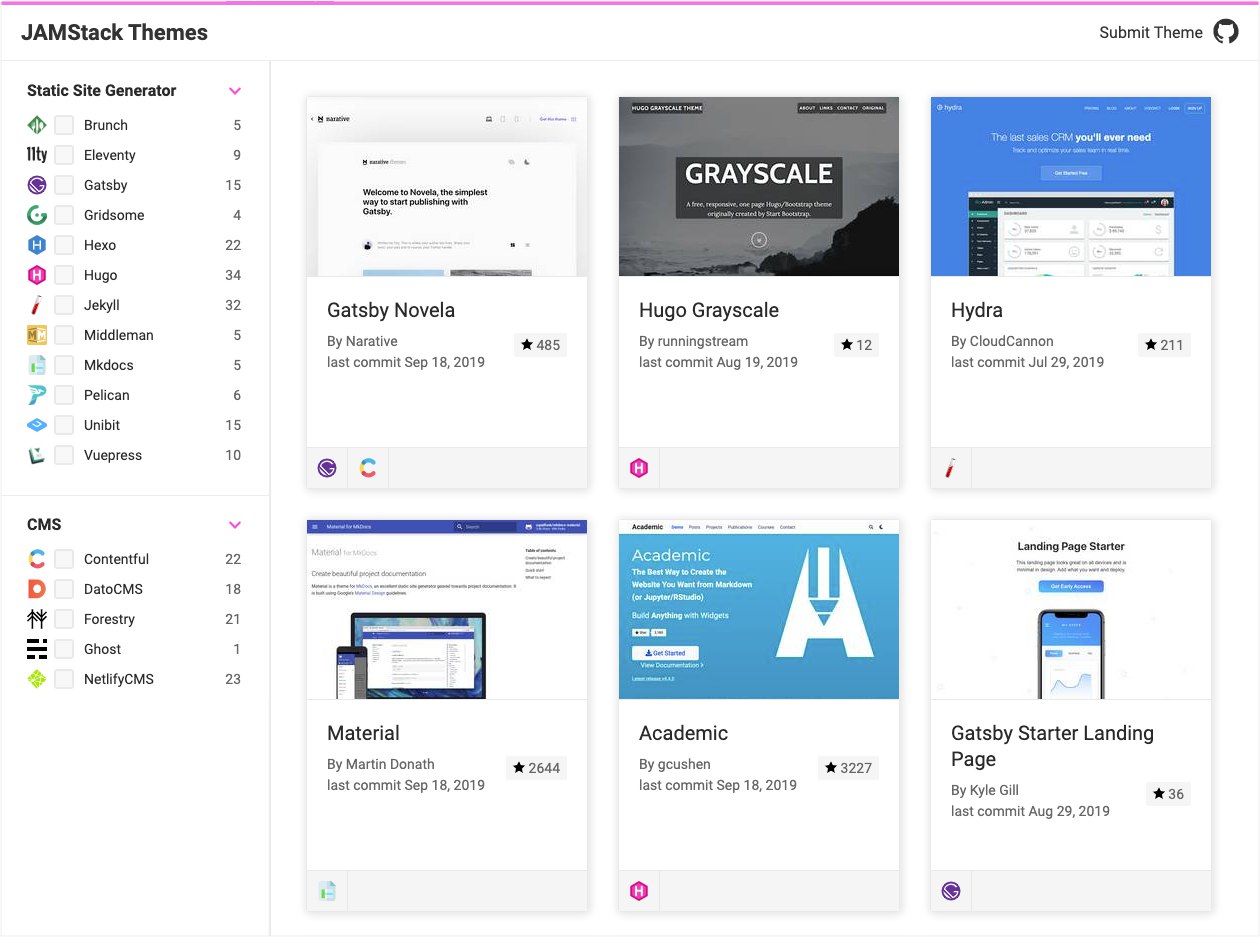Tick the NetlifyCMS checkbox
Image resolution: width=1260 pixels, height=937 pixels.
(x=64, y=679)
